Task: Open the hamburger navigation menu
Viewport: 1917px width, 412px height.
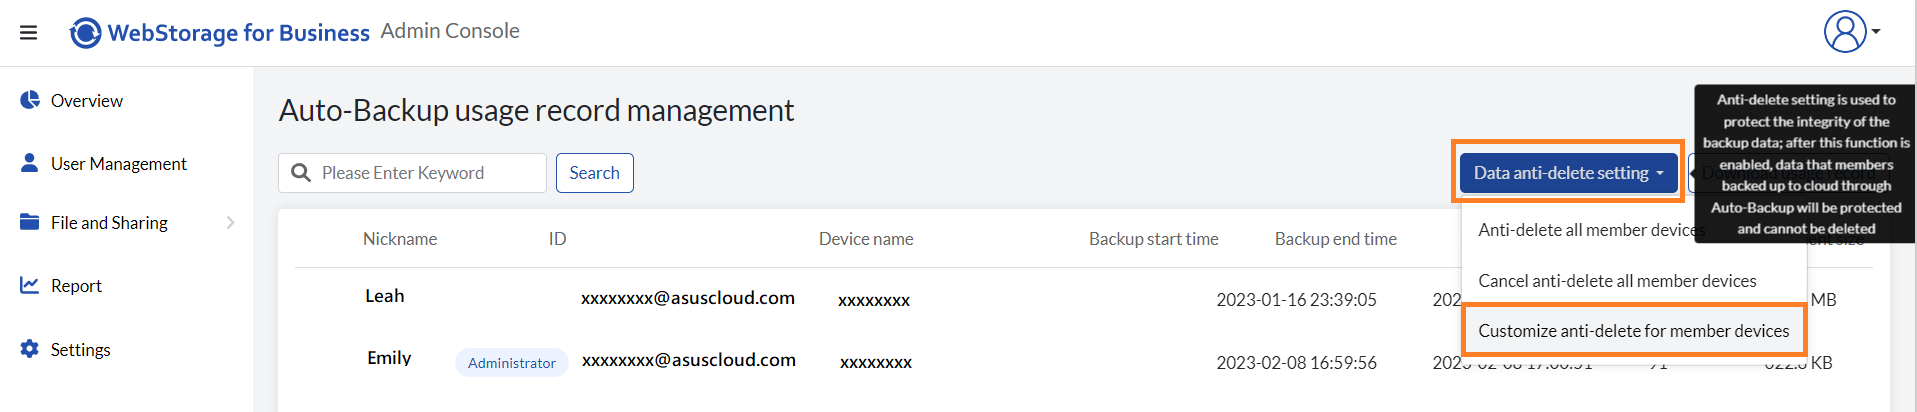Action: tap(29, 33)
